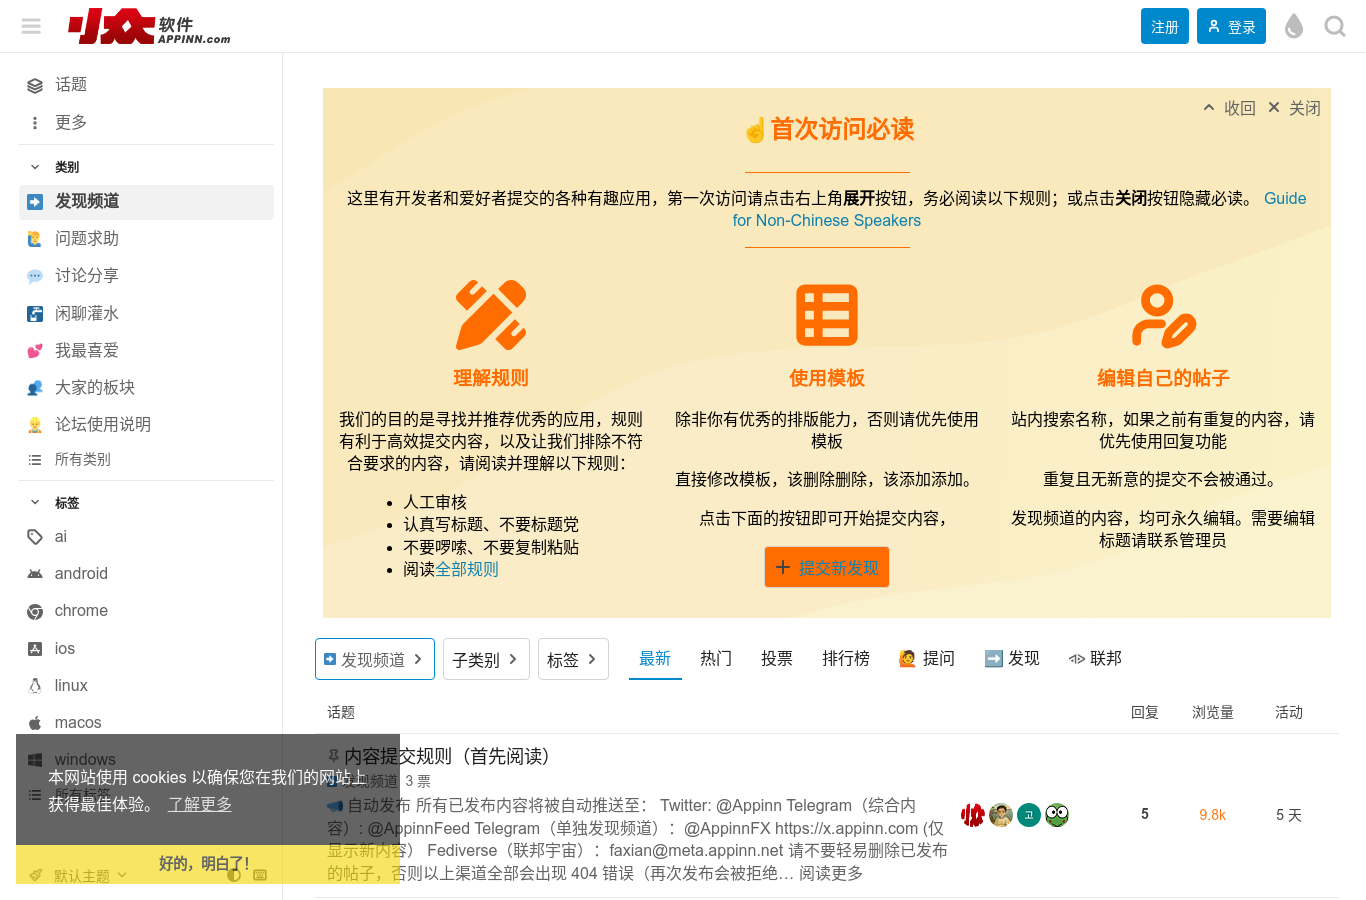Screen dimensions: 1366x900
Task: Click the 话题 layers icon in sidebar
Action: (35, 85)
